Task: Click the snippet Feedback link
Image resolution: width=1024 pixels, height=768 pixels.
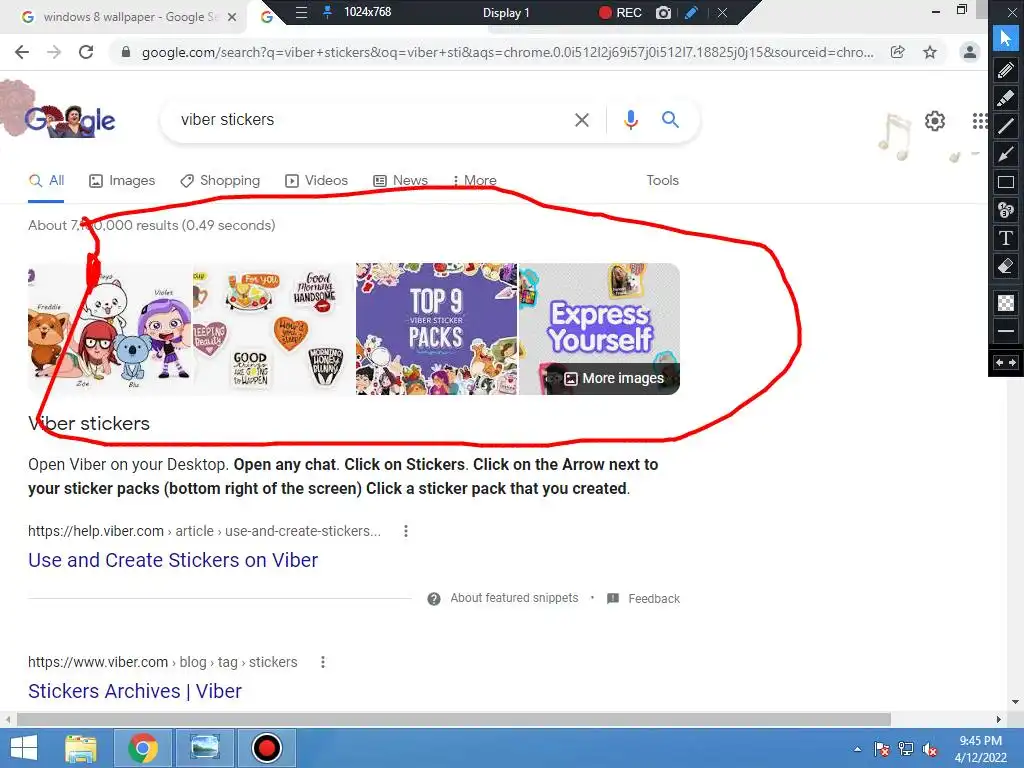Action: click(643, 598)
